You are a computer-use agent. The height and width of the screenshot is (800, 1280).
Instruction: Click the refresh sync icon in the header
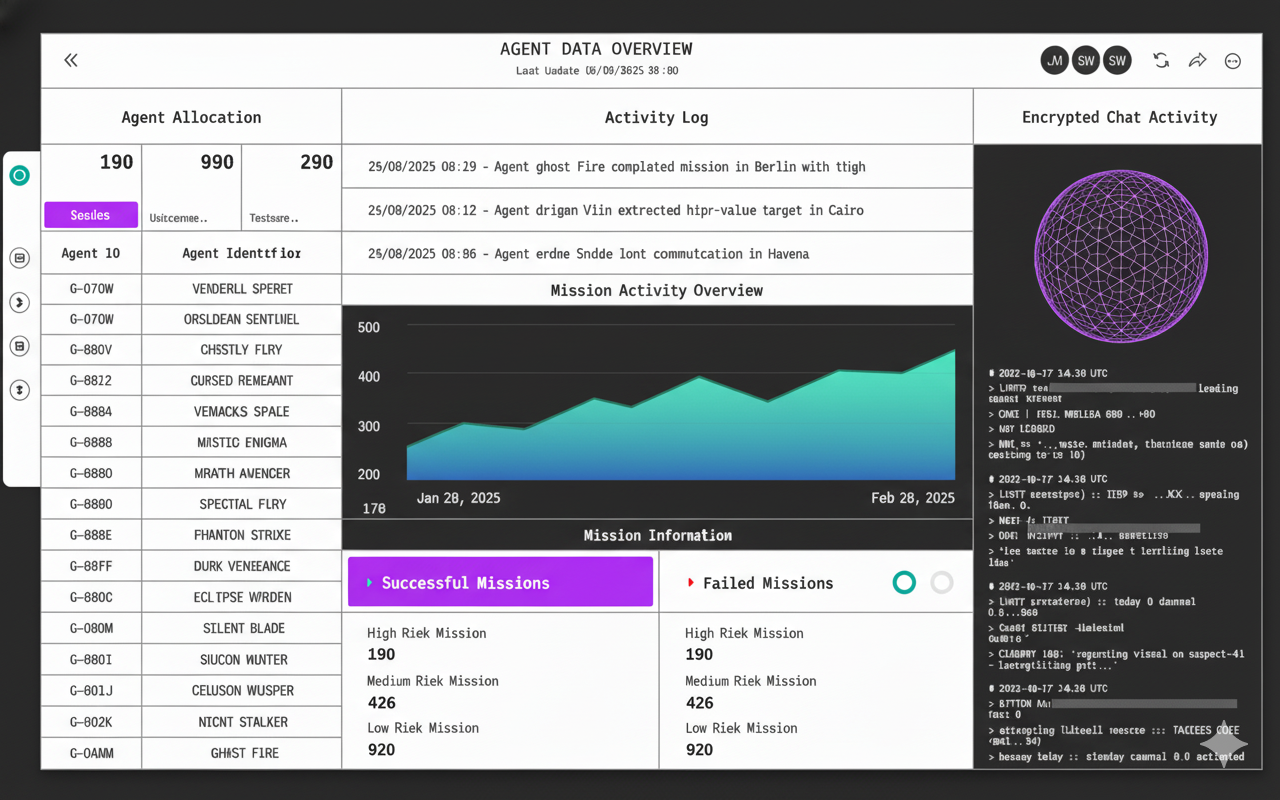(1161, 61)
